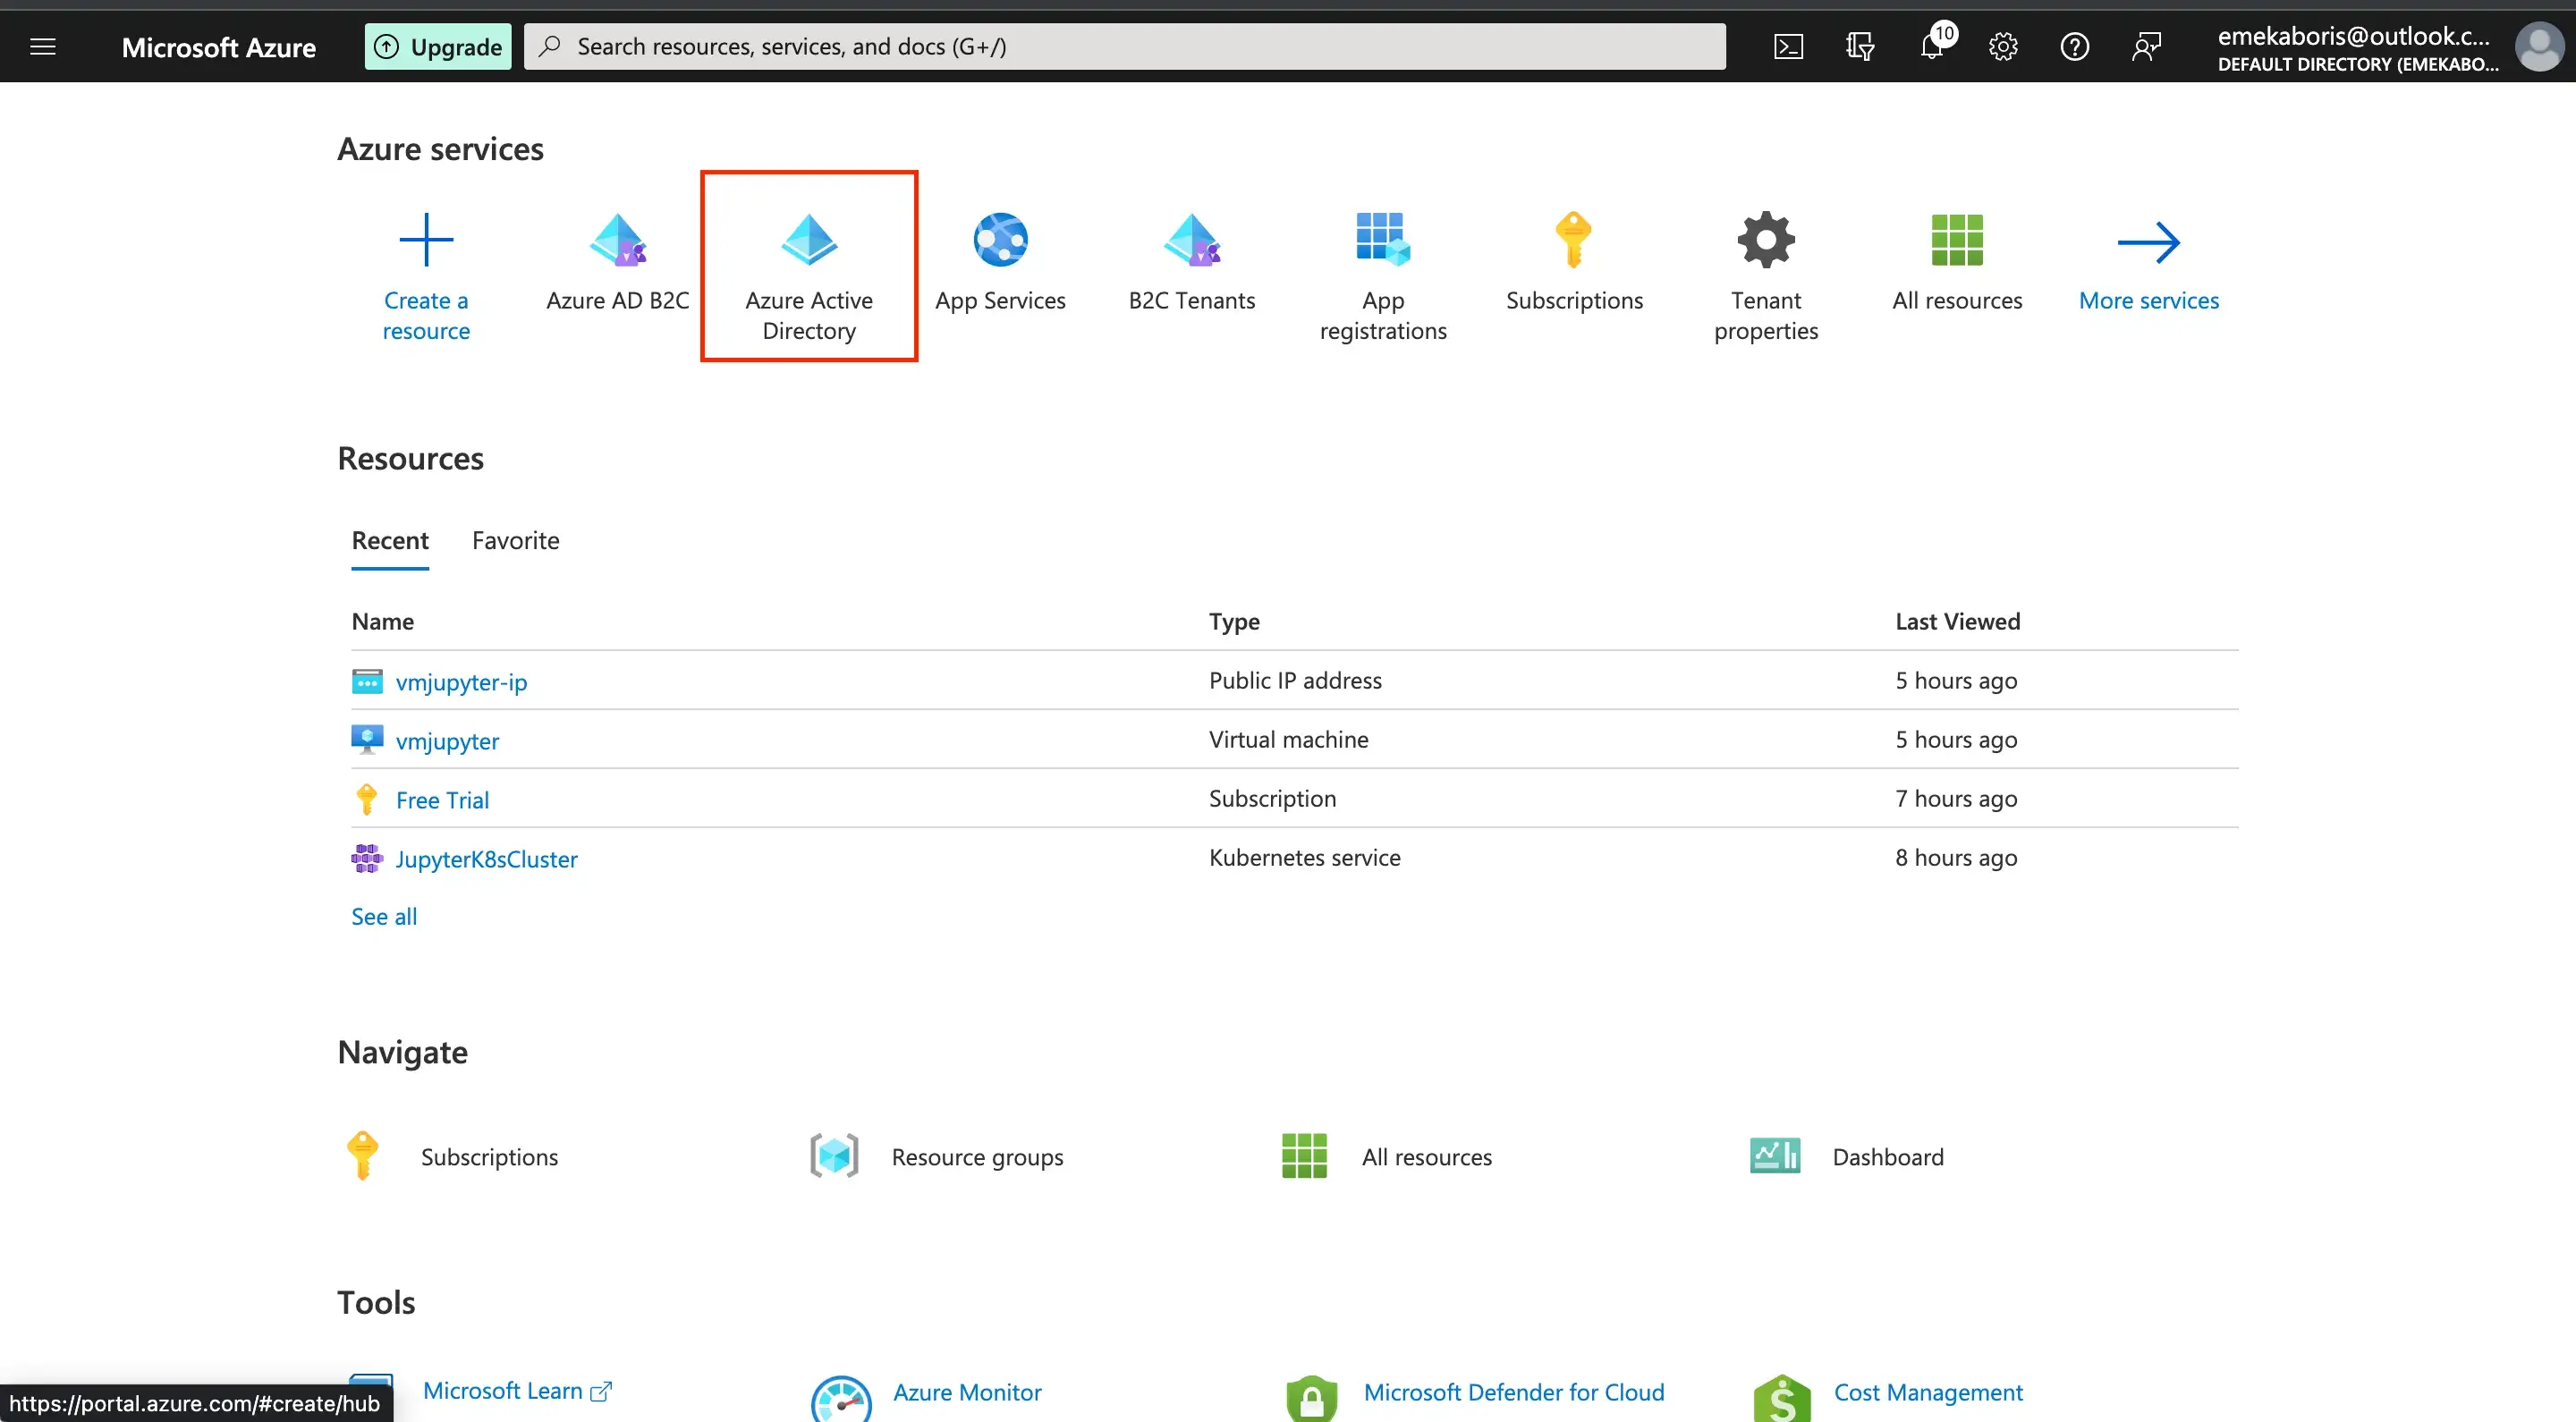Screen dimensions: 2576x1422
Task: Select the Recent resources tab
Action: [389, 541]
